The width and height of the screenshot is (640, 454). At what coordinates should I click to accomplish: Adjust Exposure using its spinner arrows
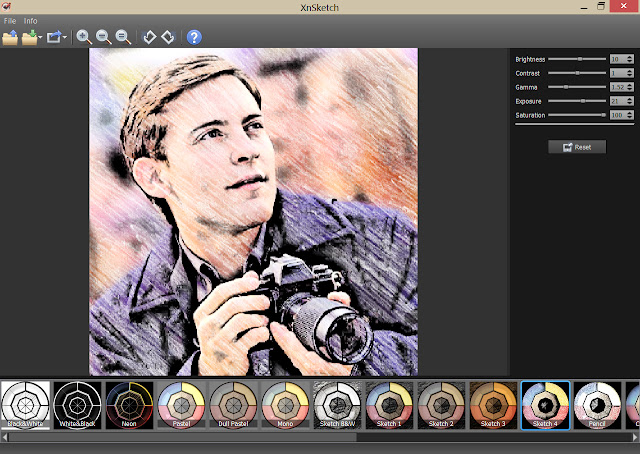[x=630, y=101]
